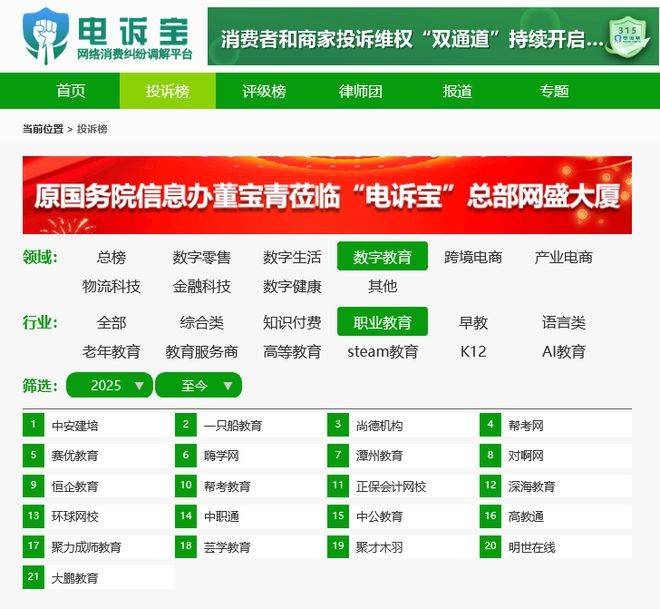Select 数字健康 domain filter
This screenshot has width=660, height=609.
292,286
